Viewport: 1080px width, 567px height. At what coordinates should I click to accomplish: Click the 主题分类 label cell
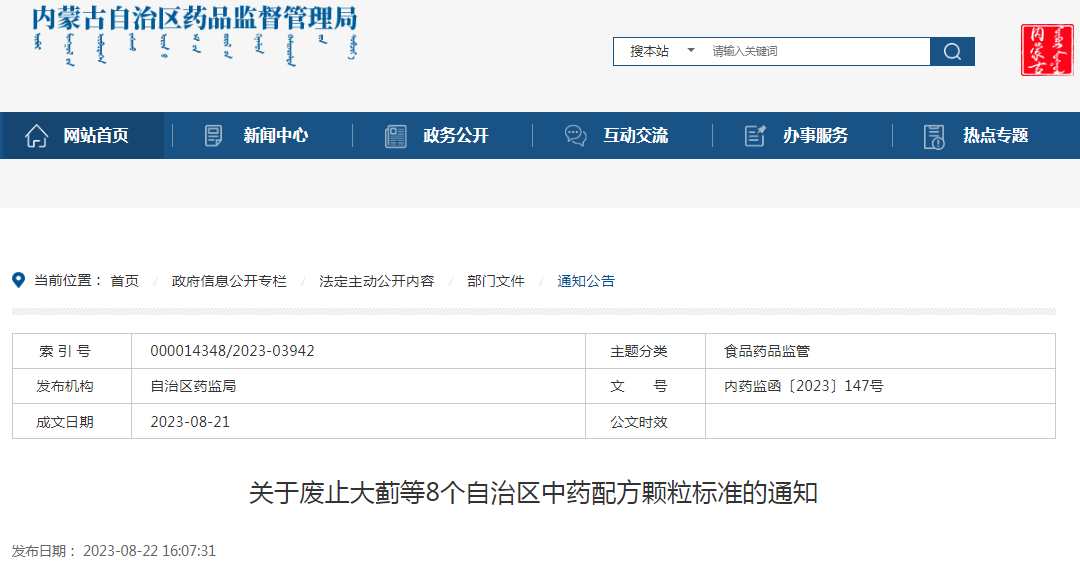(x=645, y=351)
